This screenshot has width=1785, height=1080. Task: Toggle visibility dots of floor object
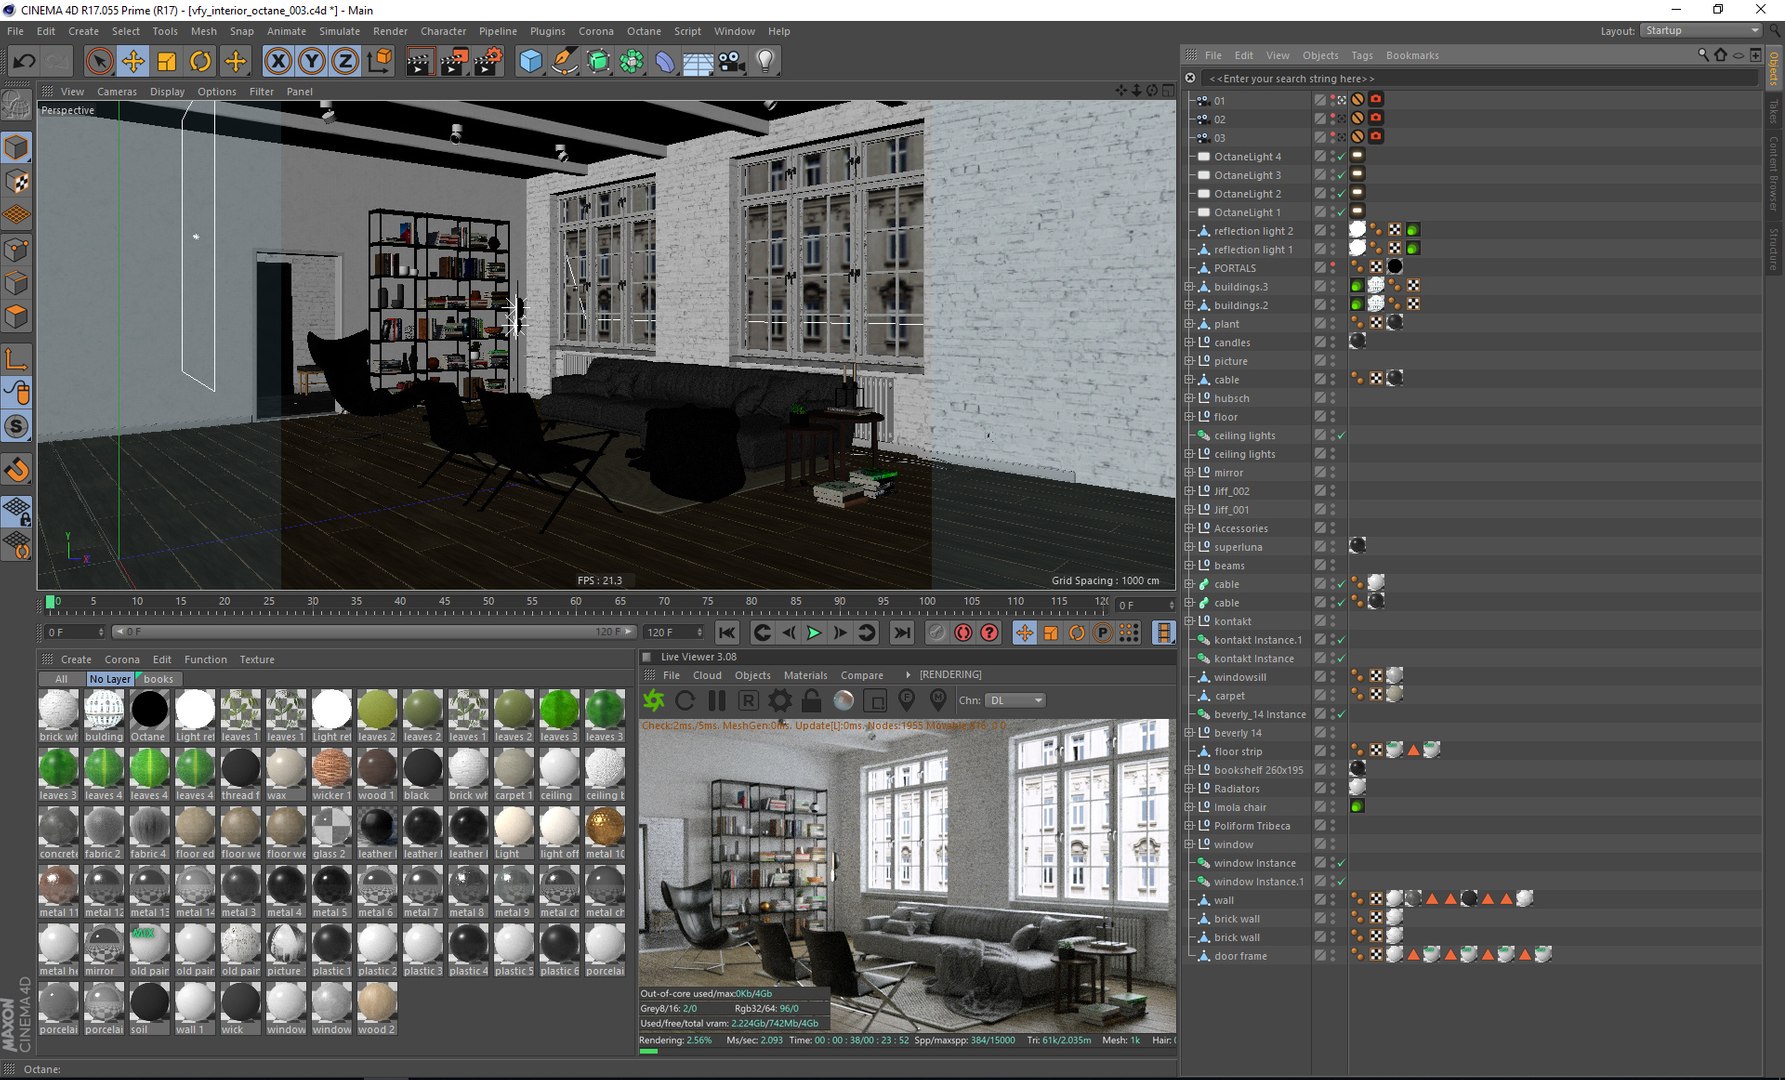click(x=1333, y=417)
